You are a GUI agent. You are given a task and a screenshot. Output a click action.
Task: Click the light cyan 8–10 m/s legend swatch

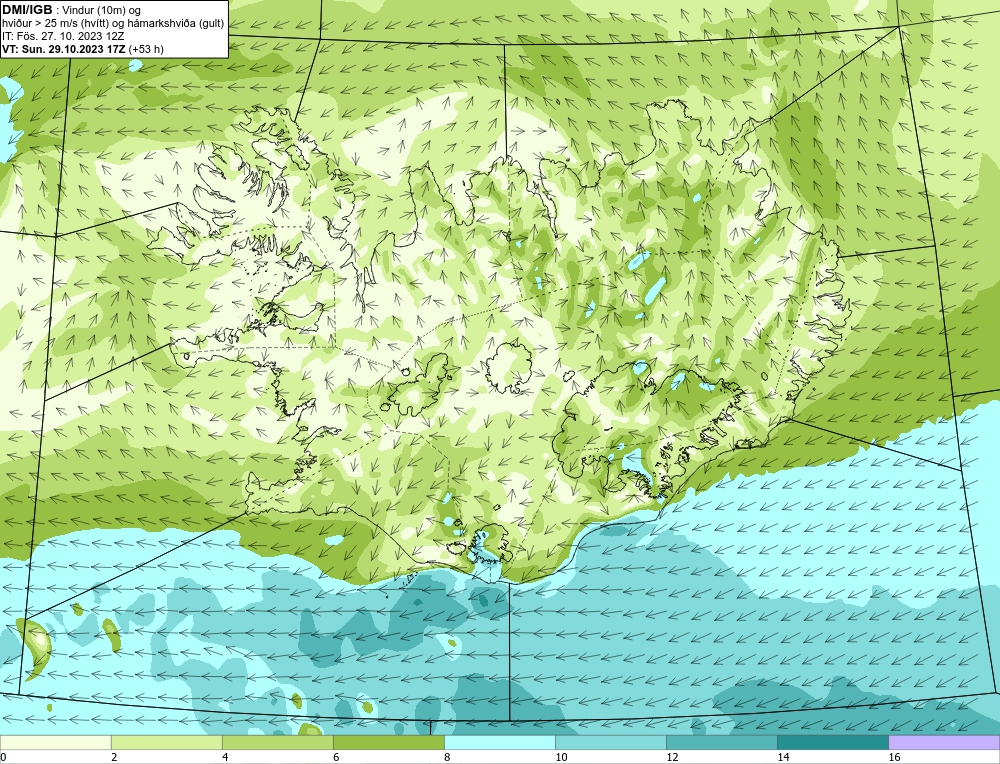pyautogui.click(x=499, y=742)
